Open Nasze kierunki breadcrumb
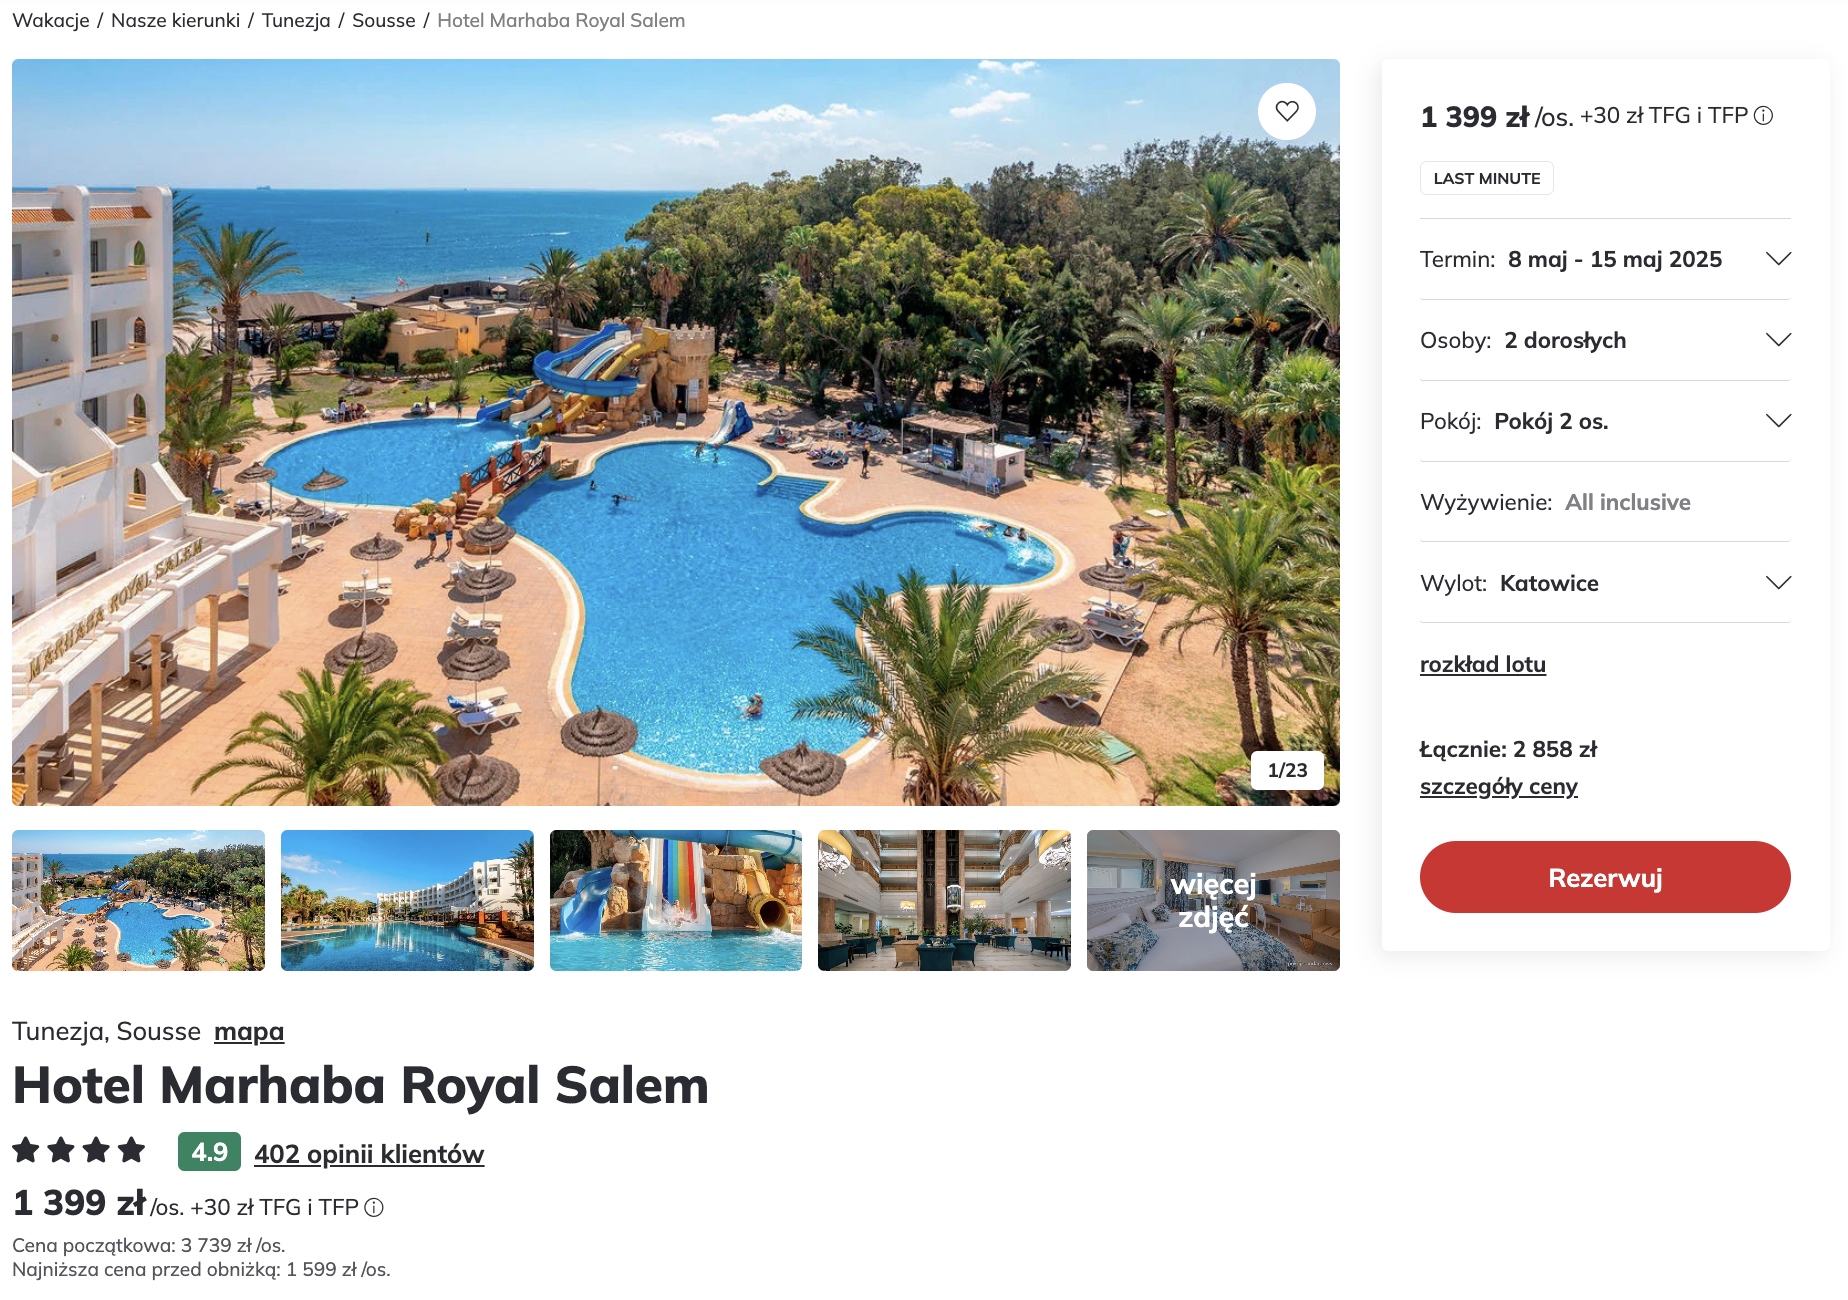1848x1300 pixels. (x=175, y=20)
